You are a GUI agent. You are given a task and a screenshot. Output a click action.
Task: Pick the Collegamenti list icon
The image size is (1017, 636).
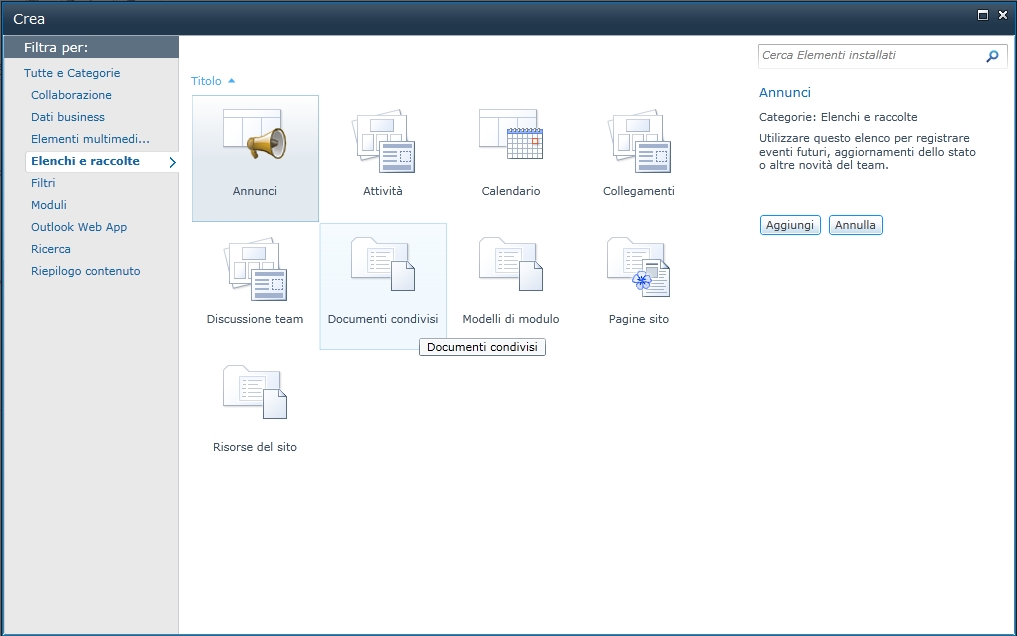[639, 141]
